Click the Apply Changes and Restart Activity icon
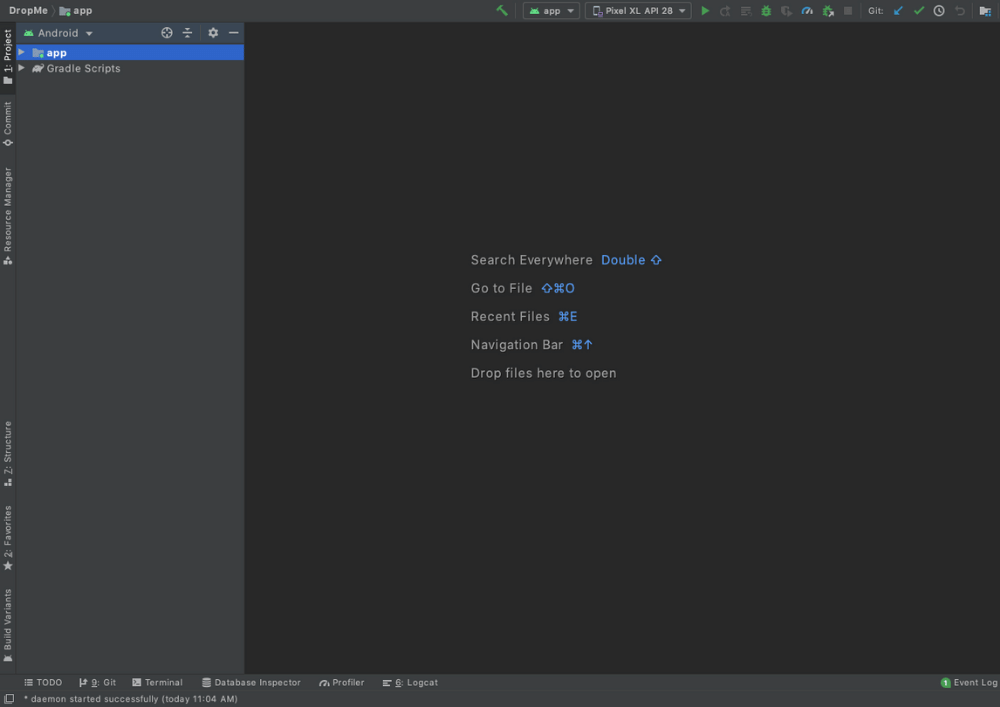Screen dimensions: 1000x707 point(725,11)
